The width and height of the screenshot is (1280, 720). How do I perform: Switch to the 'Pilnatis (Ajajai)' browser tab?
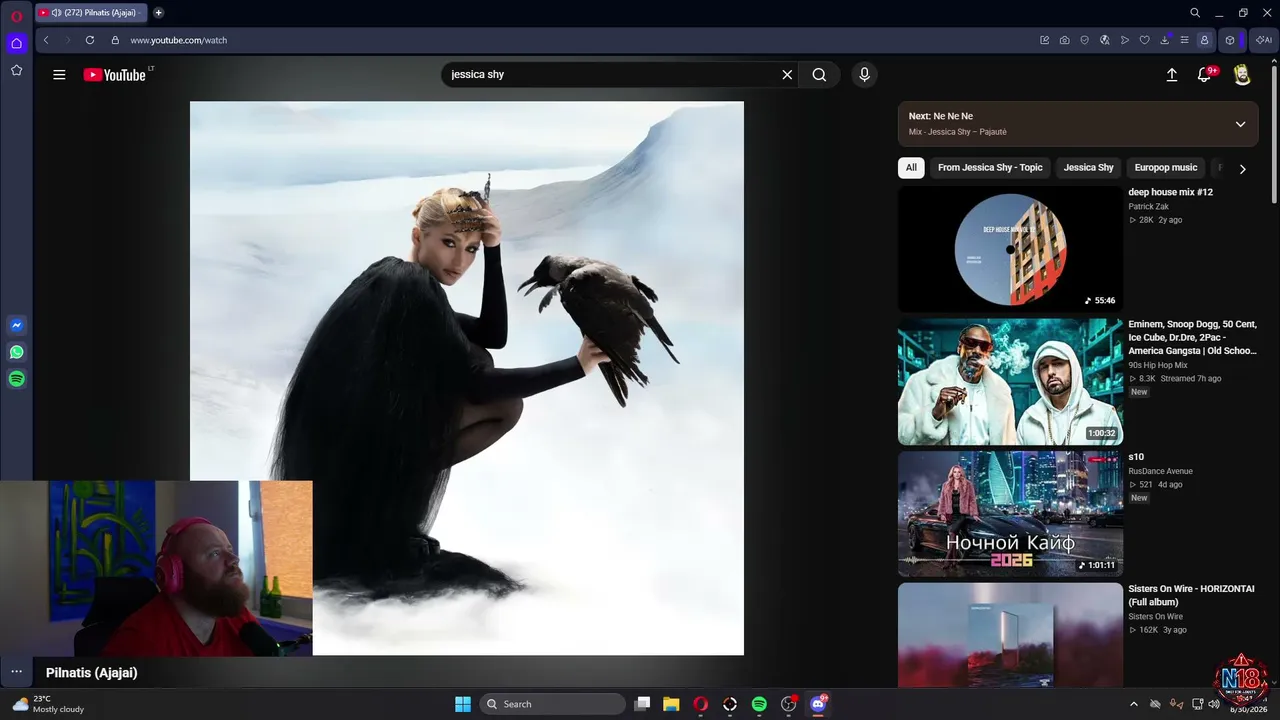[x=91, y=13]
